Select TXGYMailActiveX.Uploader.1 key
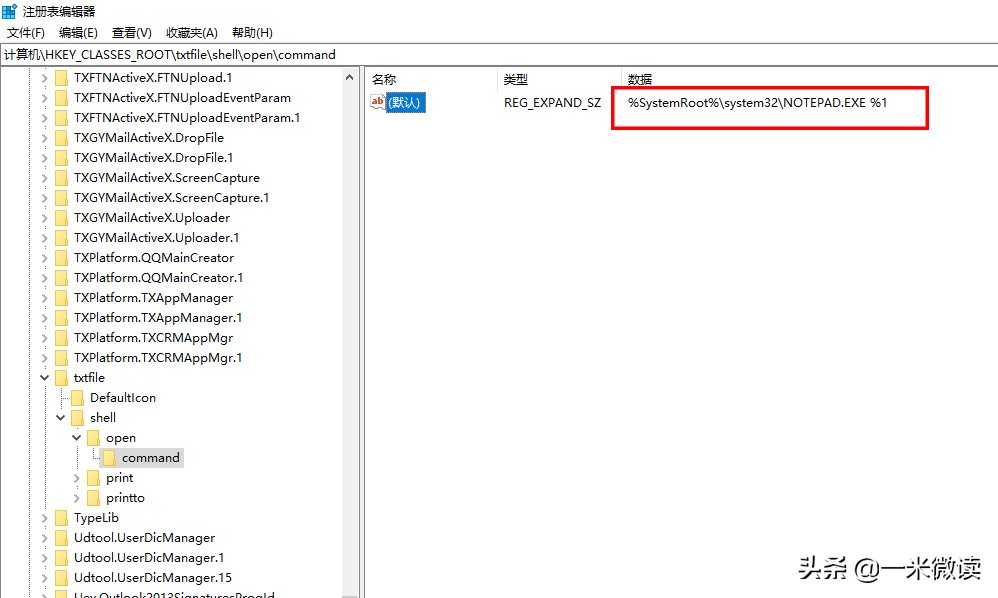The height and width of the screenshot is (598, 998). [x=157, y=238]
